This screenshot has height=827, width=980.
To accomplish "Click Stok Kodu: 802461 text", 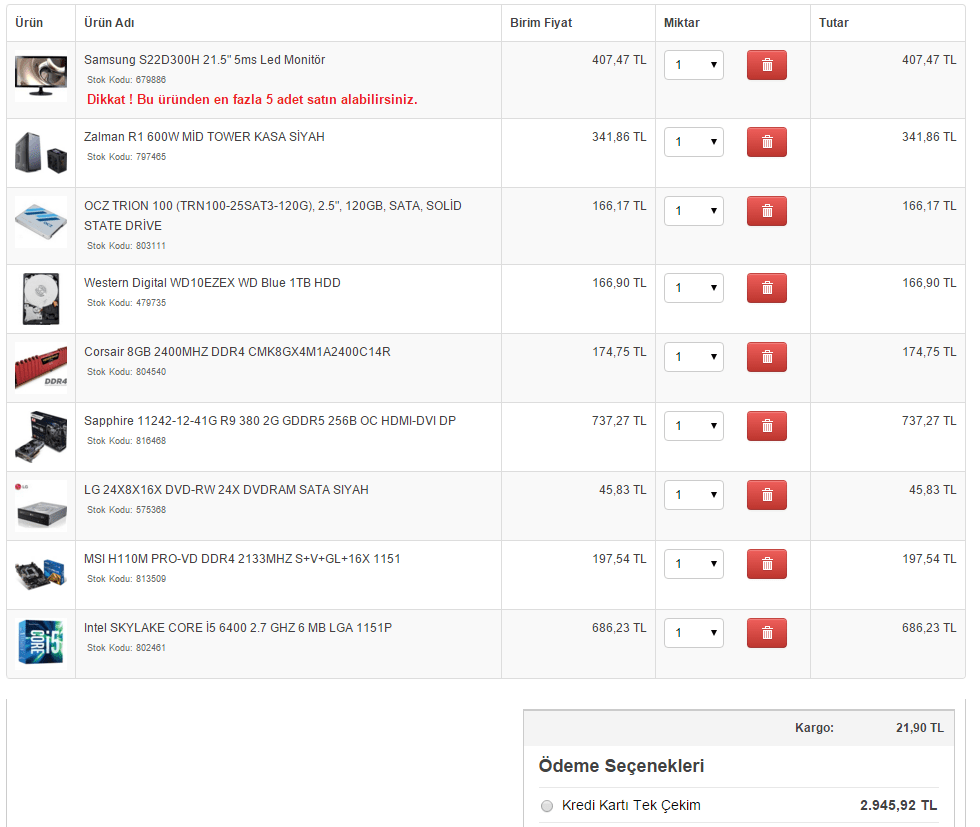I will tap(126, 648).
